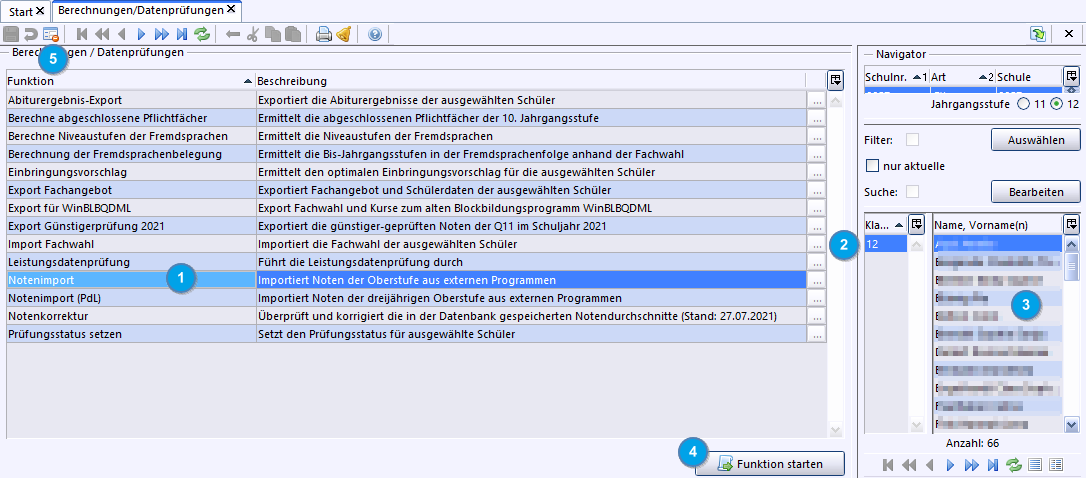Select the Export für WinBLBQDML row
This screenshot has height=478, width=1086.
point(407,208)
